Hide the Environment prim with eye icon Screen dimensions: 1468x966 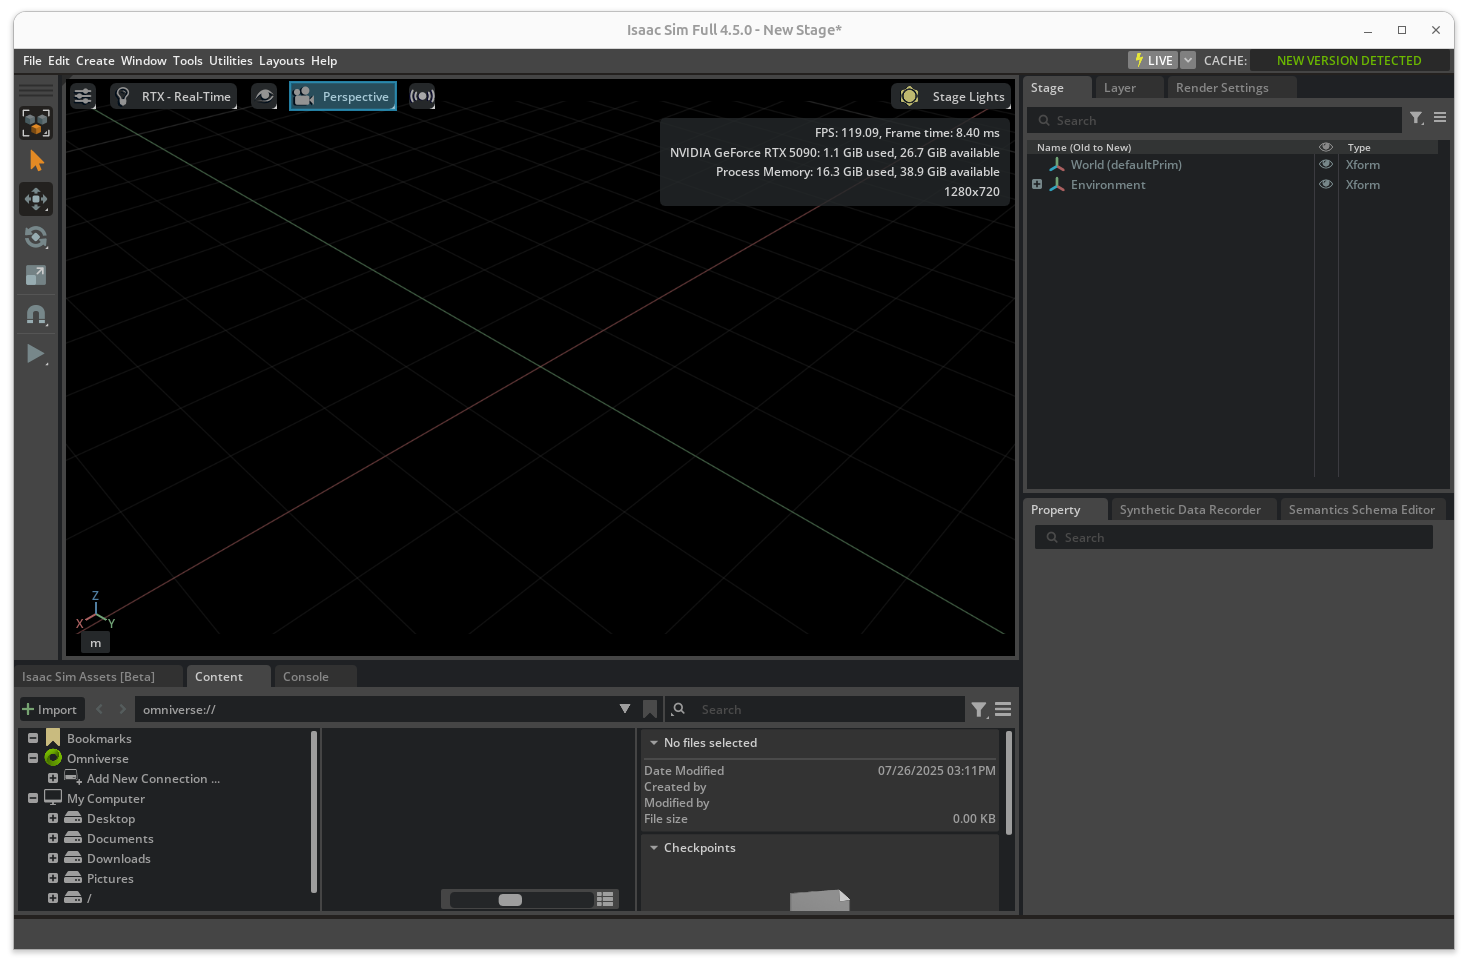pos(1326,185)
